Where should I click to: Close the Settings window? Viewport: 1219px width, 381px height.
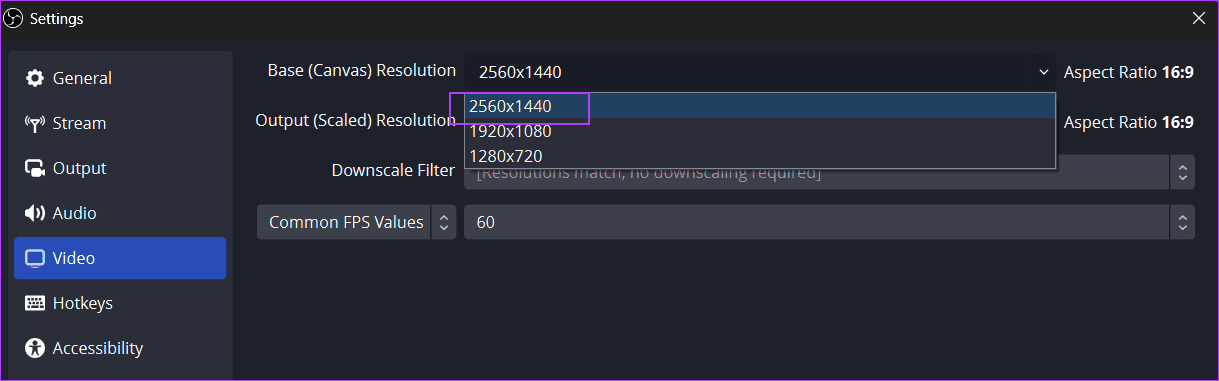pyautogui.click(x=1198, y=18)
